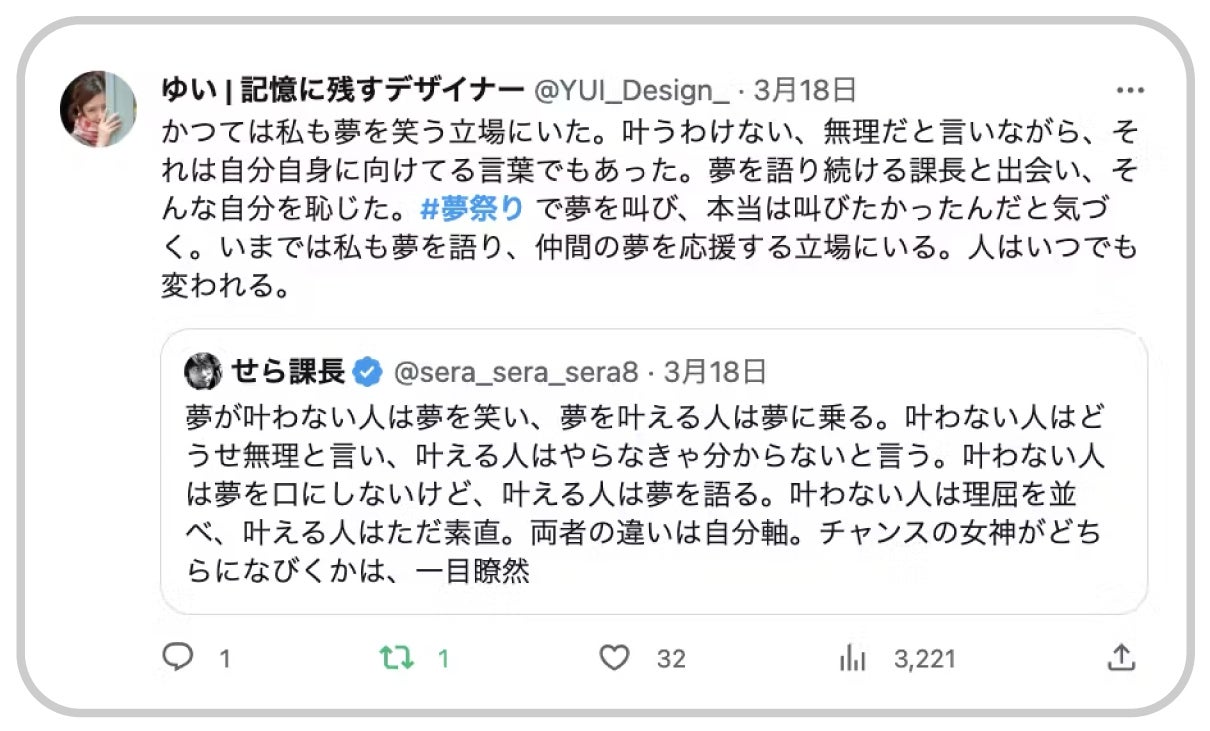
Task: Click the blue verified badge beside せら課長
Action: (368, 372)
